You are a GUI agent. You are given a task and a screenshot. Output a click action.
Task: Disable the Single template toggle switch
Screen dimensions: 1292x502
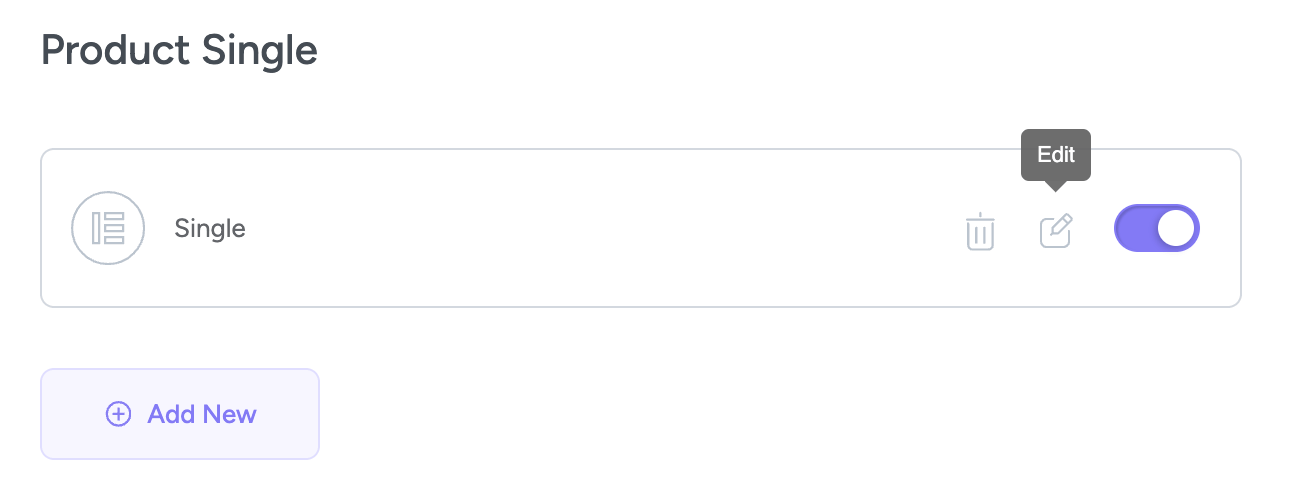(1156, 228)
